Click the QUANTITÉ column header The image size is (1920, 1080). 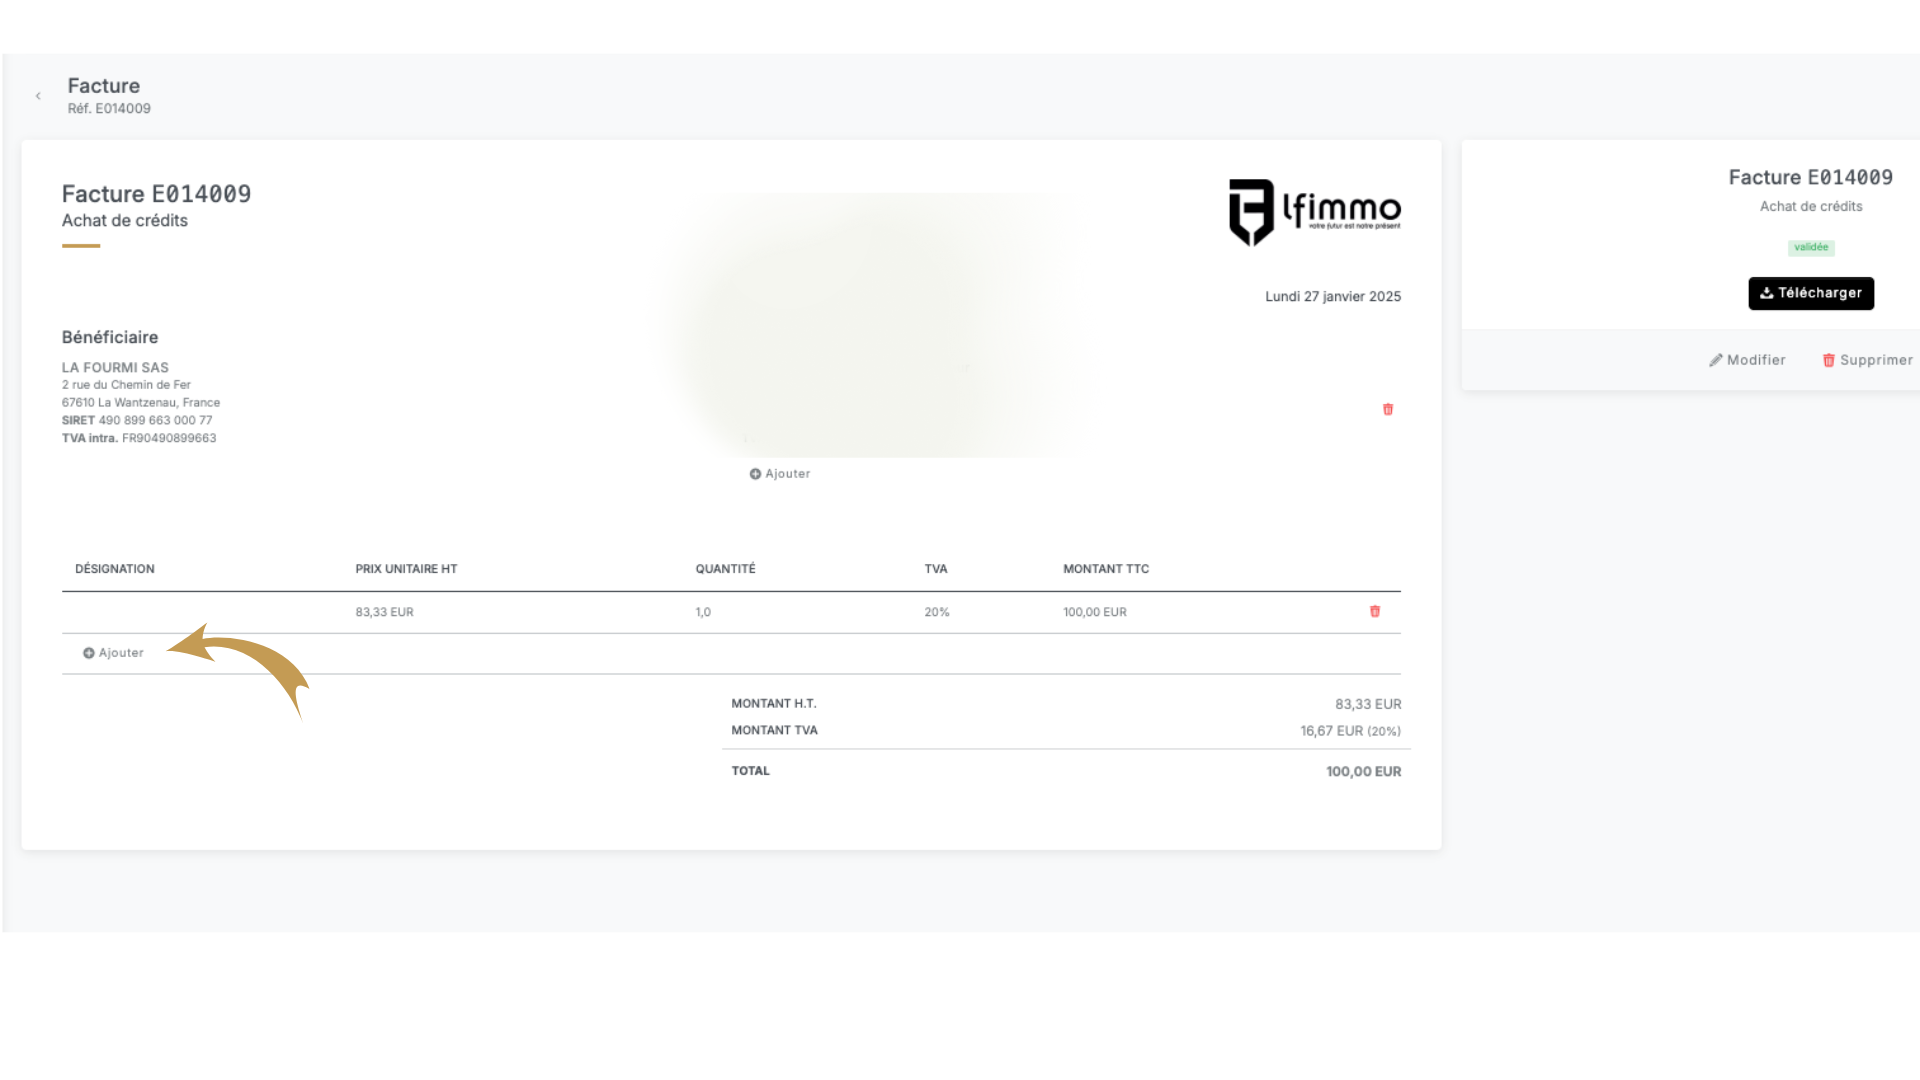point(725,569)
